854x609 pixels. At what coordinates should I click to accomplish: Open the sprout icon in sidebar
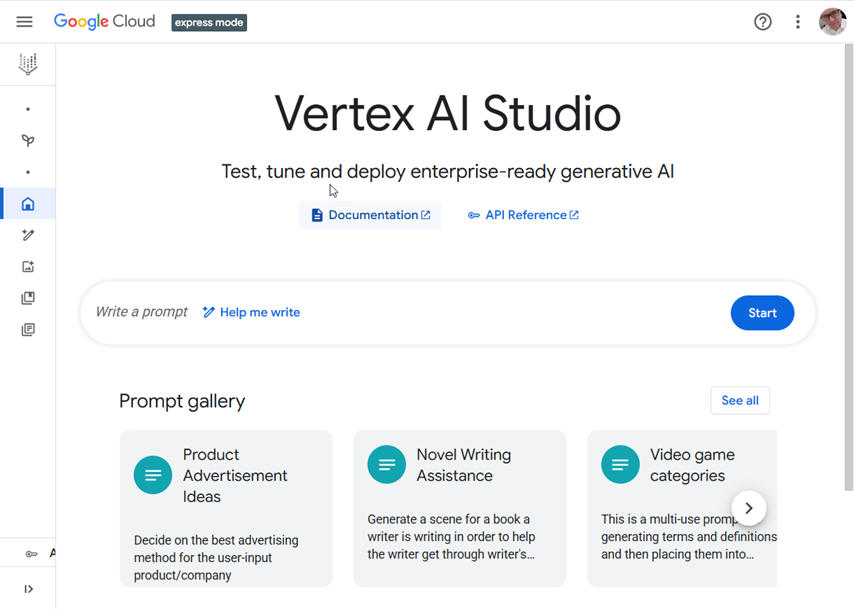(28, 141)
